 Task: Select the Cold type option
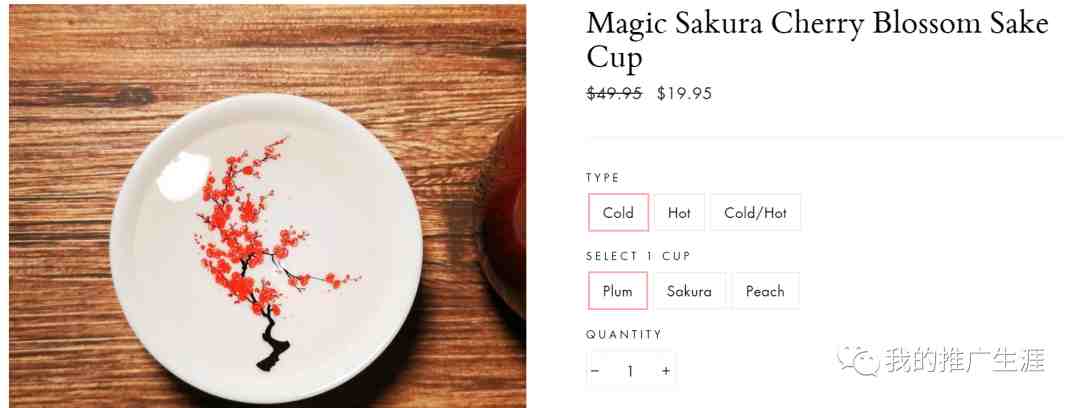click(618, 213)
